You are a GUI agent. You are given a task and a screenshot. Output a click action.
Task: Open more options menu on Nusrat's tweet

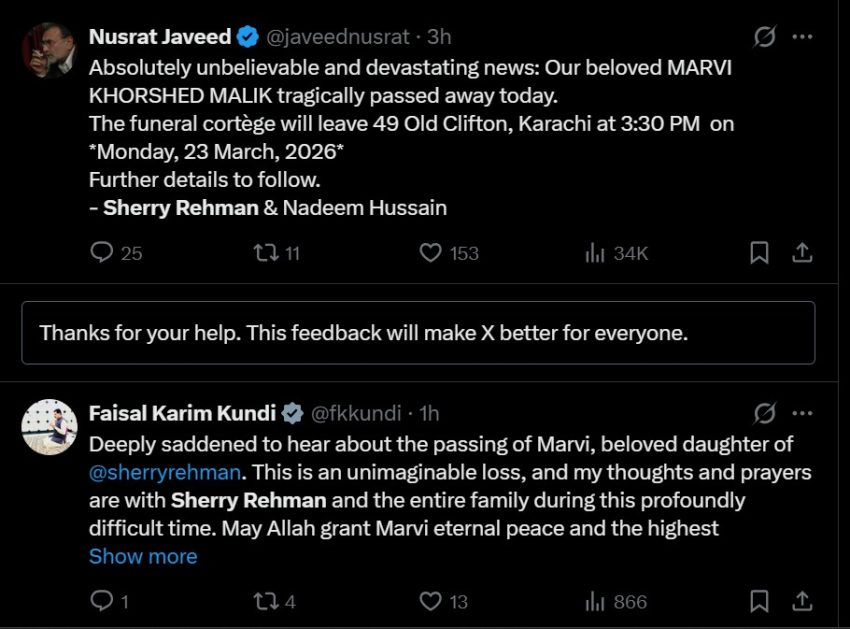coord(802,36)
